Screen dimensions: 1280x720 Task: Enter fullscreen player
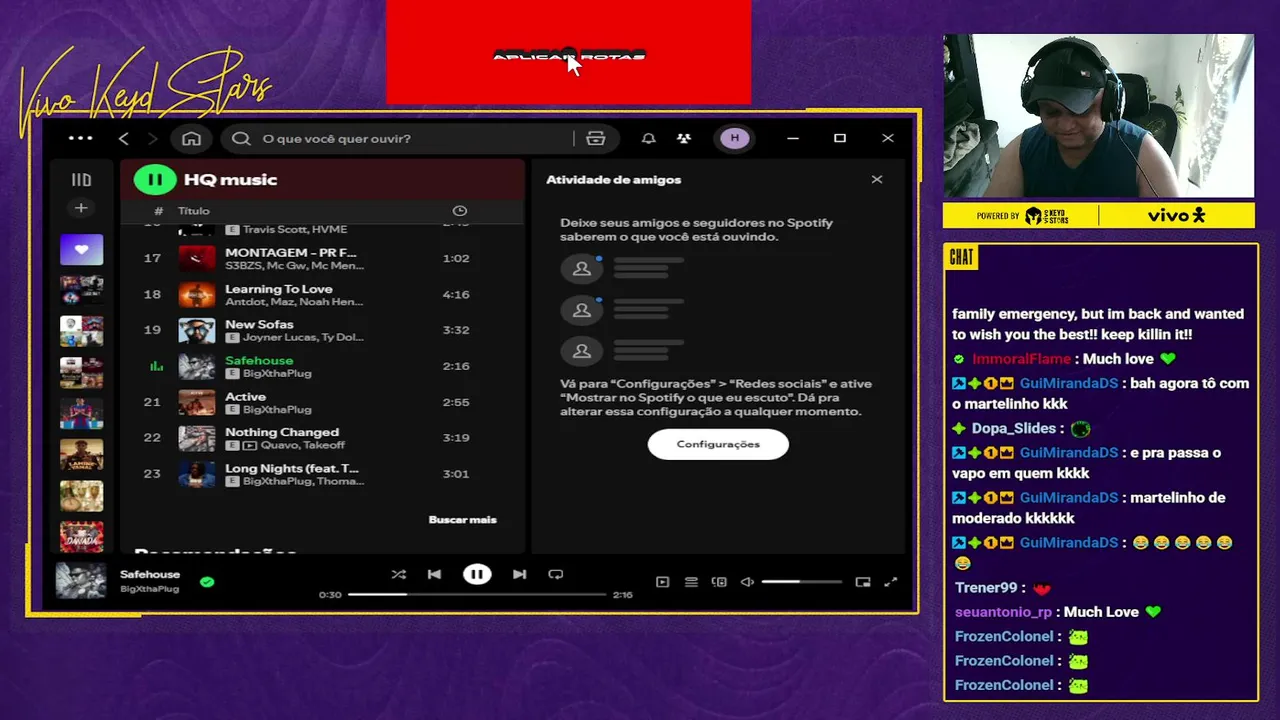[891, 582]
